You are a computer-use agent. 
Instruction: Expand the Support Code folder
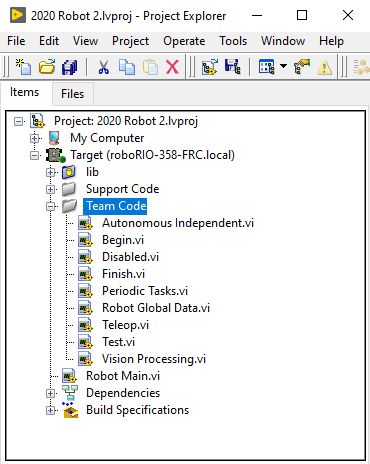click(51, 189)
